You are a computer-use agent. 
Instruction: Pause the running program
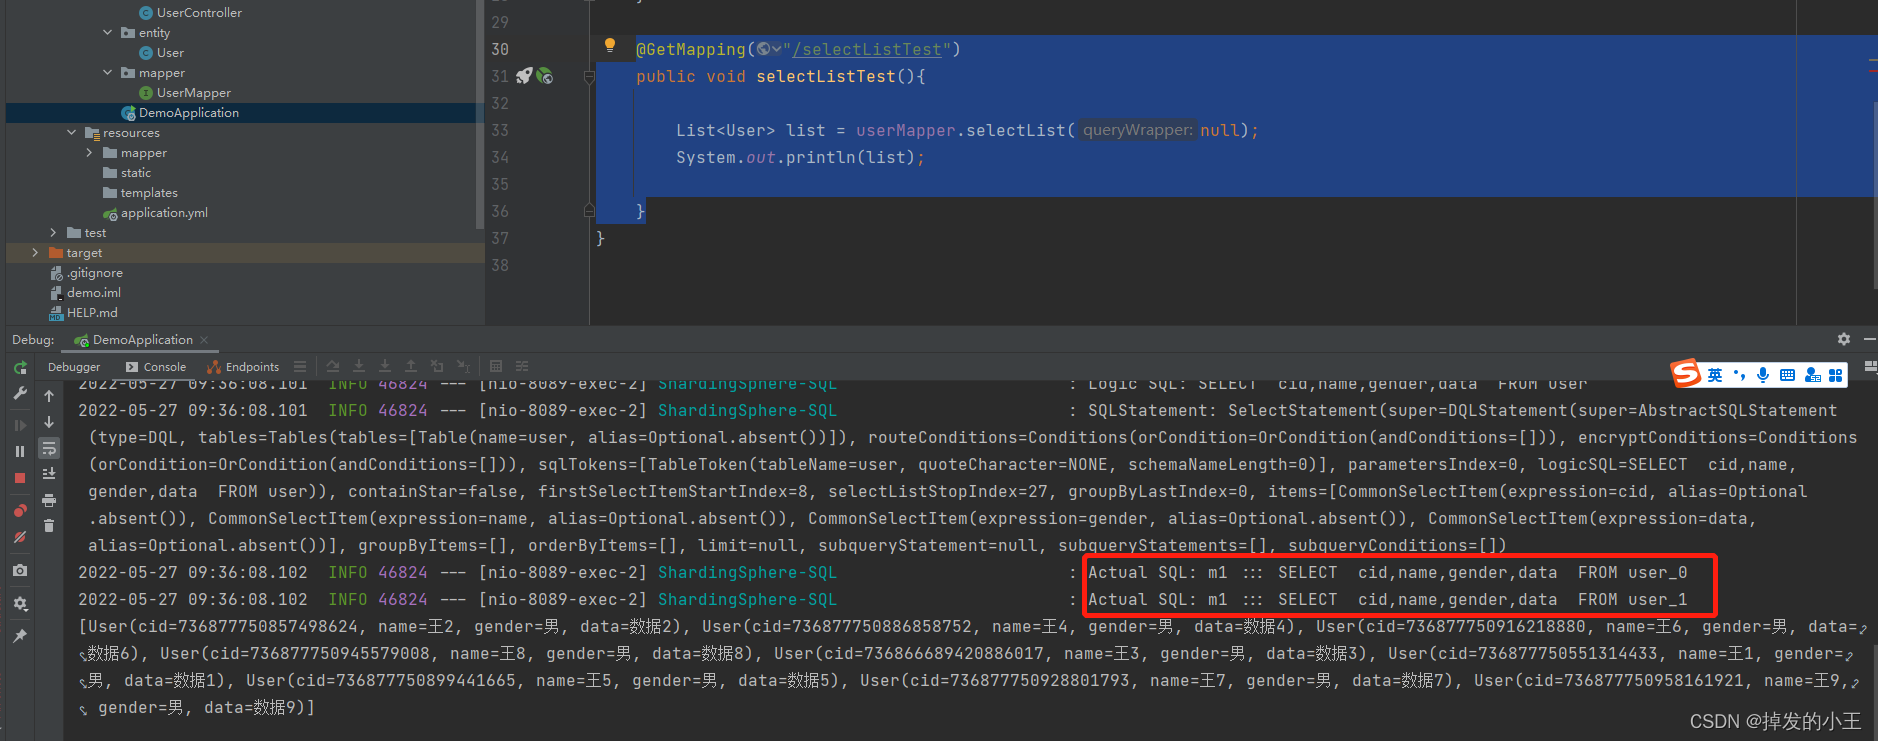[x=20, y=452]
